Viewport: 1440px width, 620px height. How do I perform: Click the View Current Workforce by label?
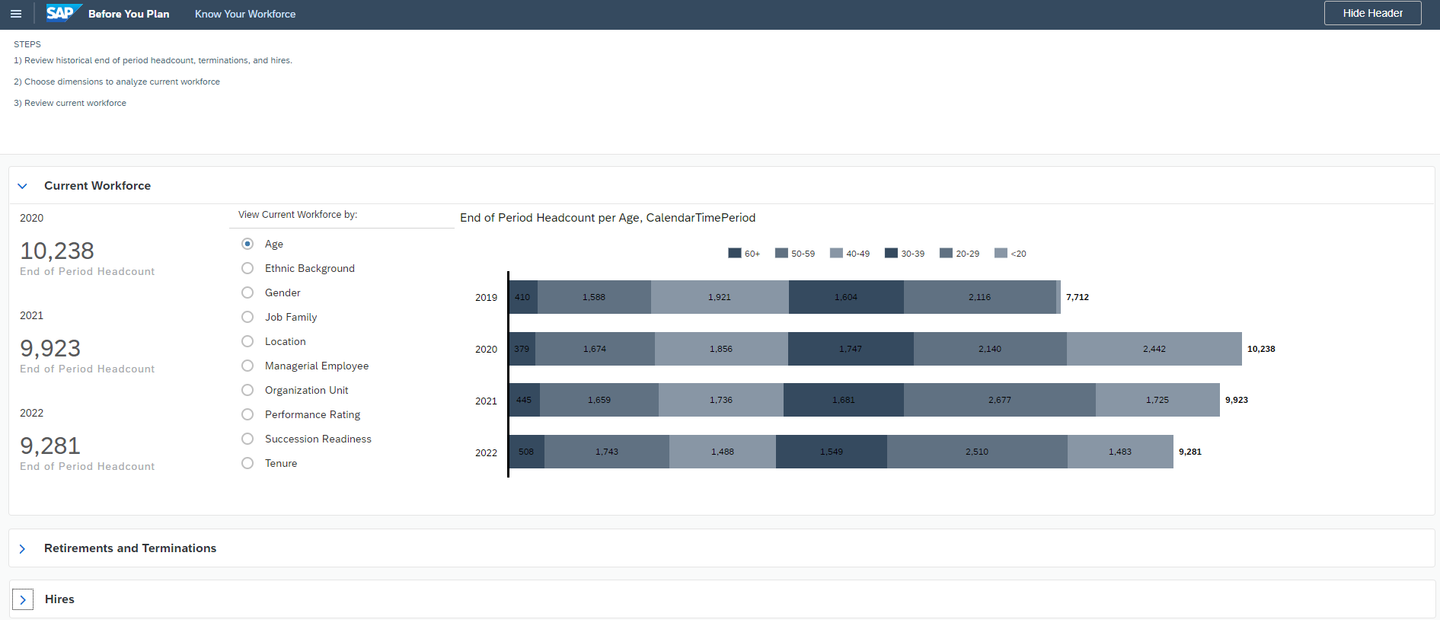point(298,215)
